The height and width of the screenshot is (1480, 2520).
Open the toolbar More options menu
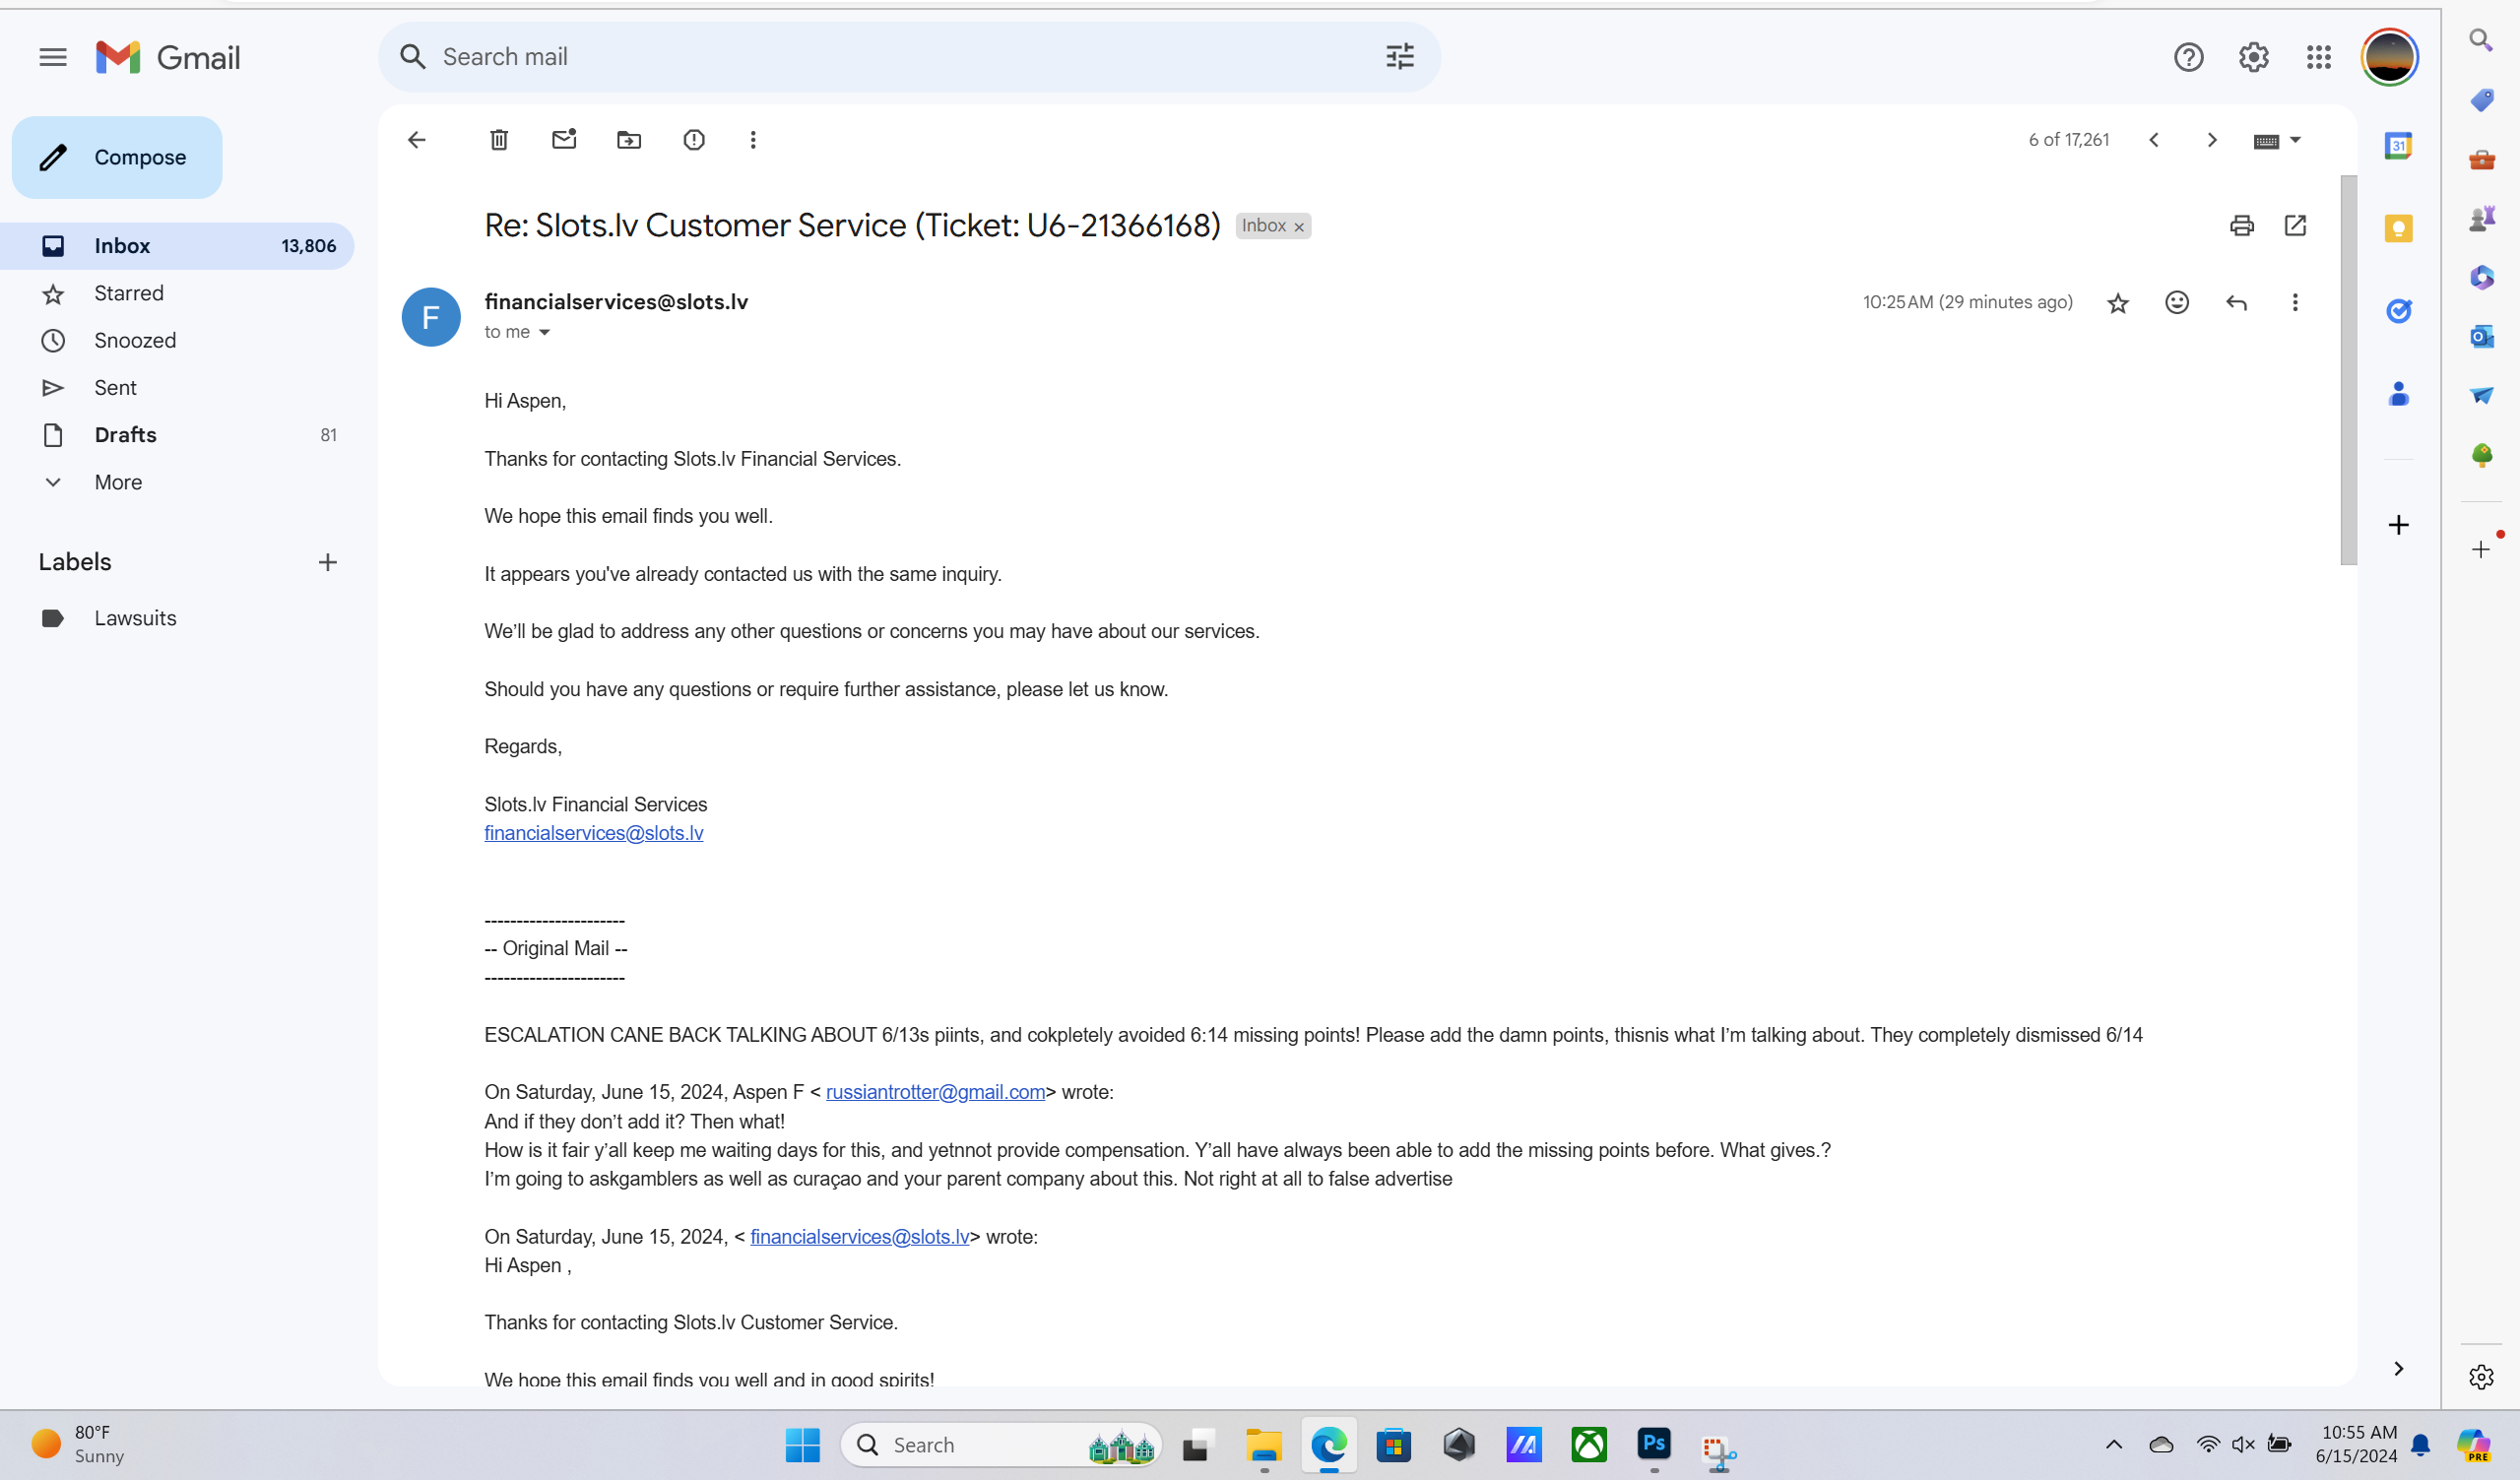753,140
